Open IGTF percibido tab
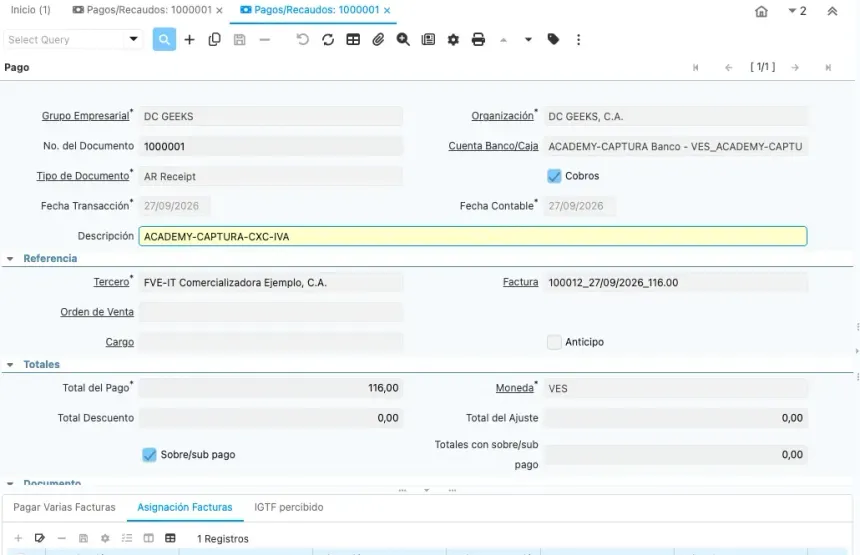Screen dimensions: 860x555 pyautogui.click(x=288, y=507)
